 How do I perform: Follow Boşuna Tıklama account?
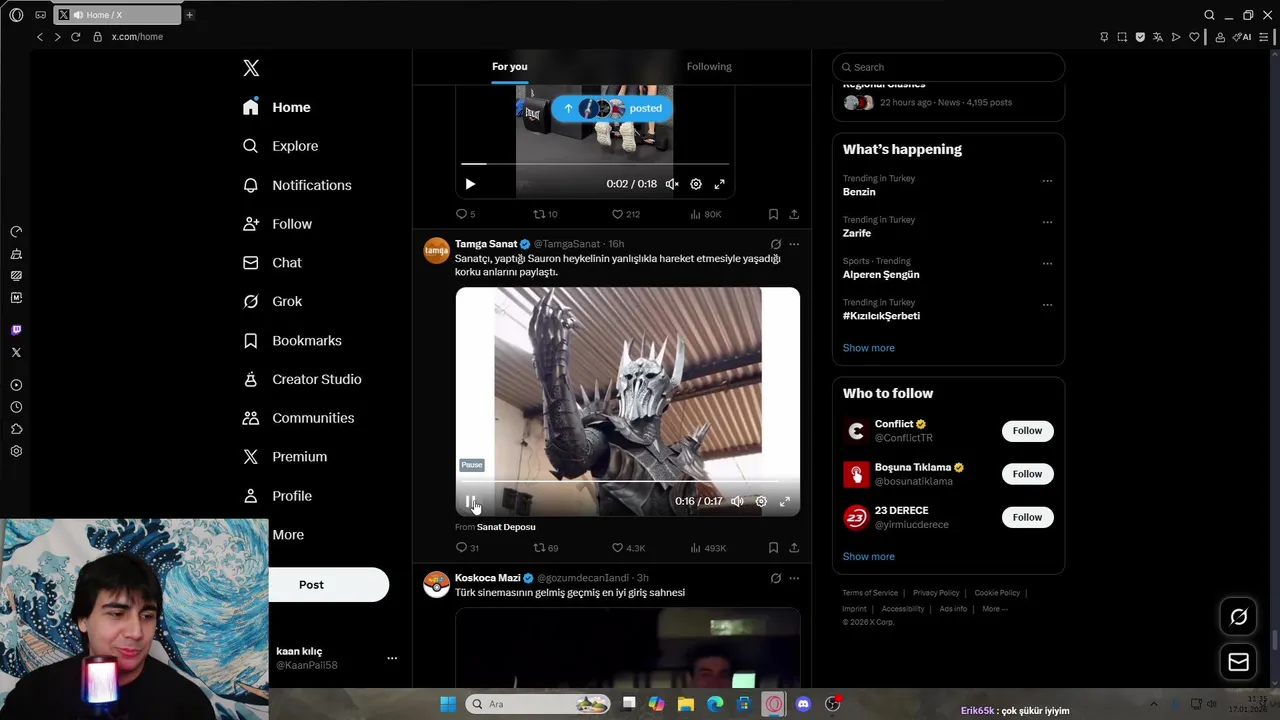click(x=1027, y=474)
